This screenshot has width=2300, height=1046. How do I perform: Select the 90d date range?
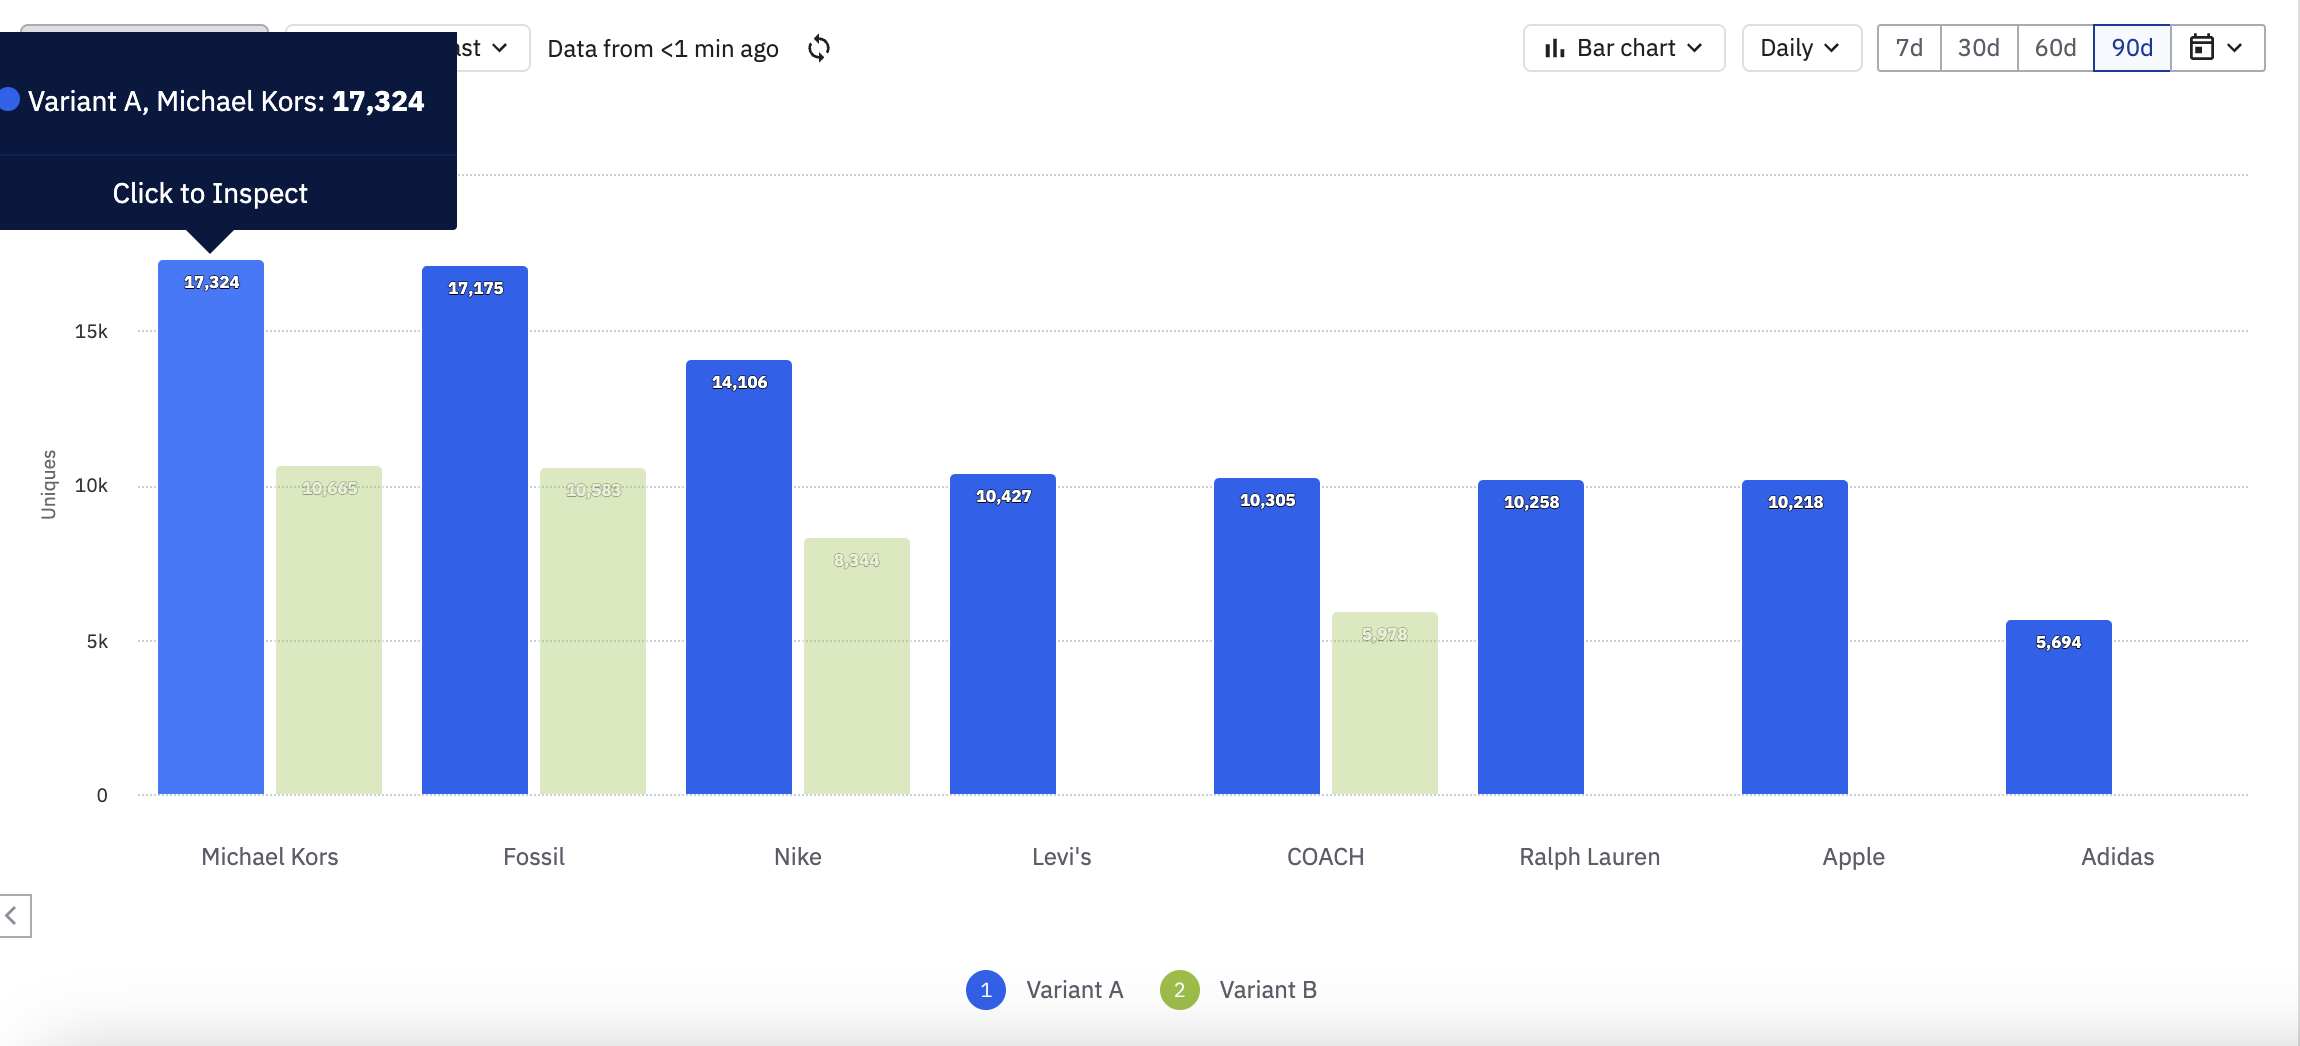point(2132,48)
